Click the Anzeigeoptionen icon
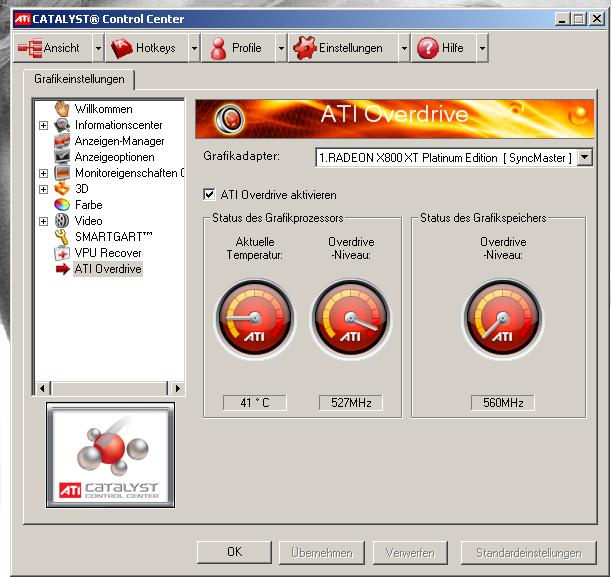 (x=62, y=157)
